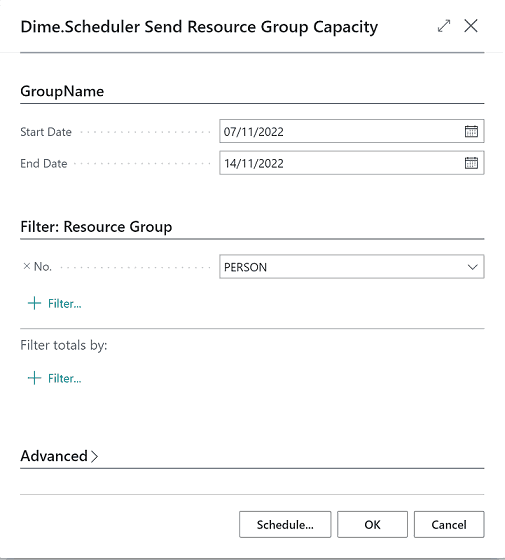This screenshot has width=505, height=560.
Task: Open calendar picker for End Date
Action: click(471, 163)
